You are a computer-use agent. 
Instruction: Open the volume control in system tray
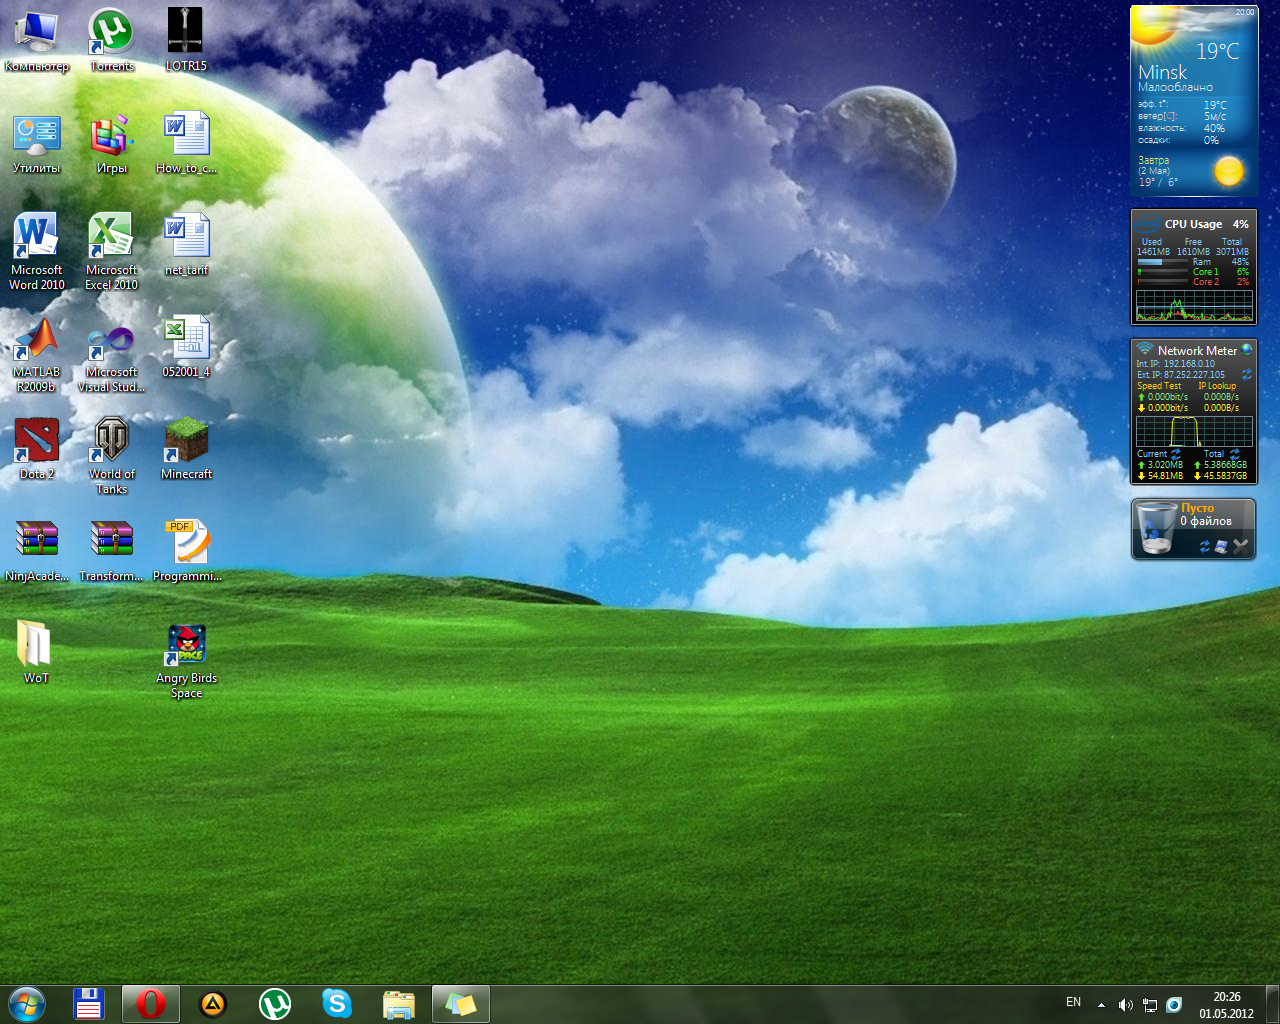click(1125, 1004)
